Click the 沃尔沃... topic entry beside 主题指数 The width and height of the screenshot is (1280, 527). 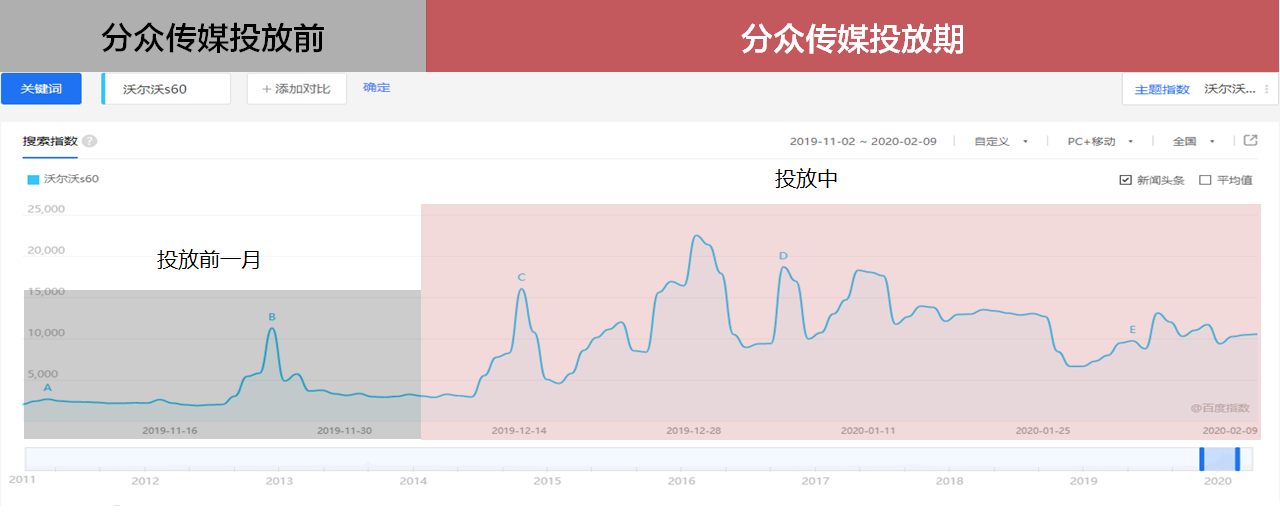click(1230, 89)
